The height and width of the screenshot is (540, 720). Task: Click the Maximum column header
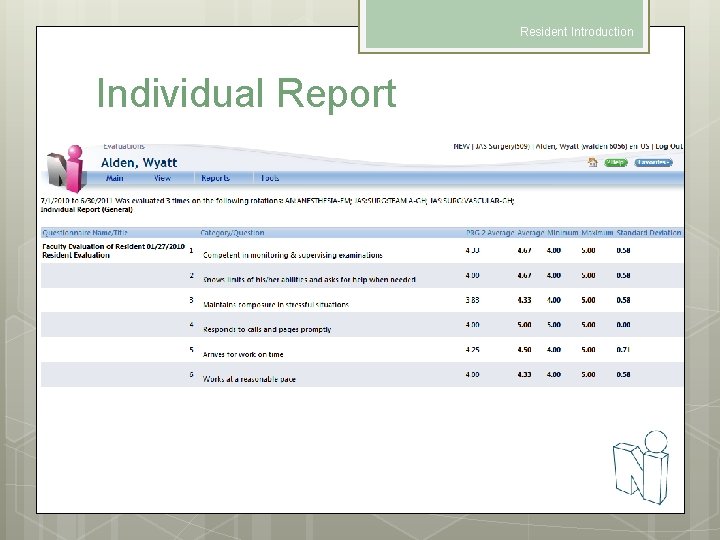click(x=597, y=233)
